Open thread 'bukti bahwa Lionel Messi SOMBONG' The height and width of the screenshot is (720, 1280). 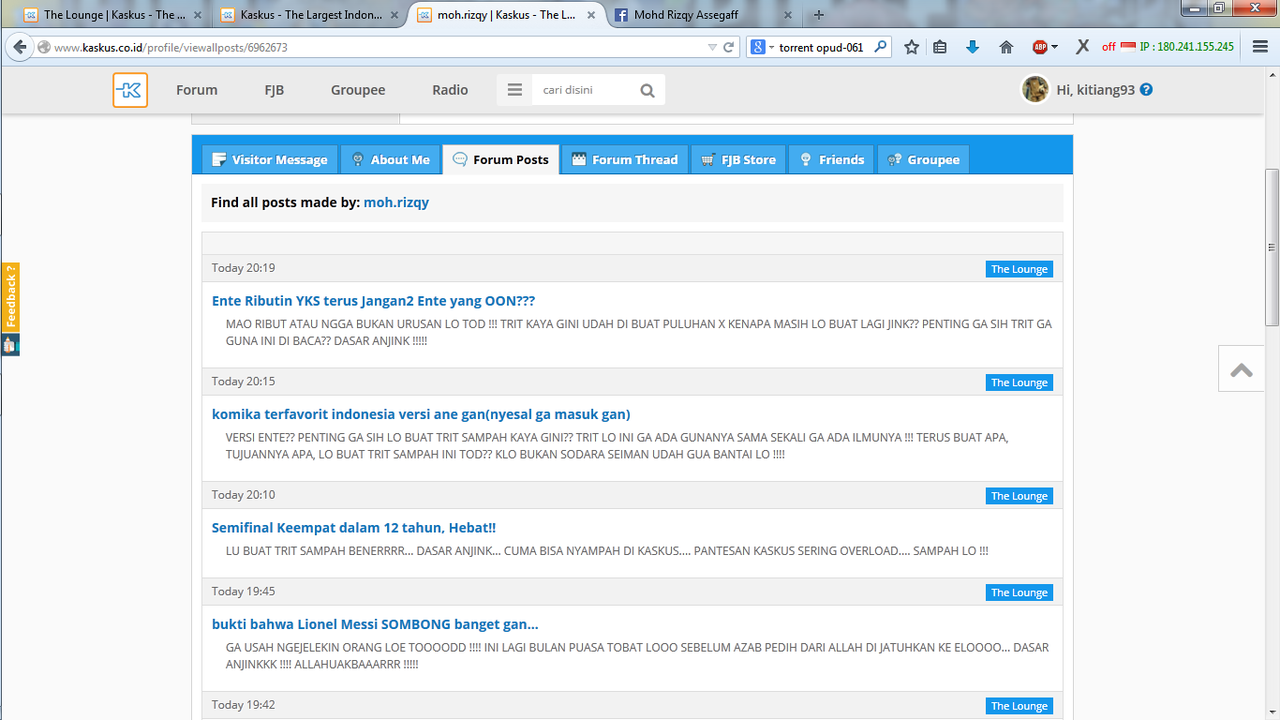pyautogui.click(x=375, y=624)
